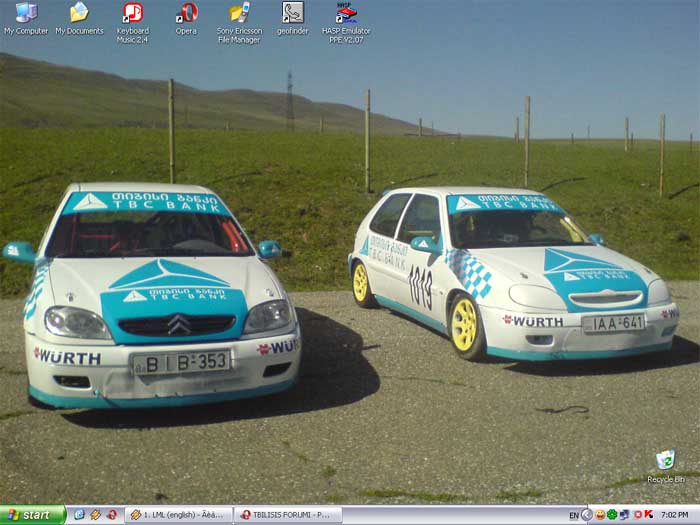This screenshot has height=525, width=700.
Task: Click the blue Quick Launch icon
Action: tap(79, 515)
